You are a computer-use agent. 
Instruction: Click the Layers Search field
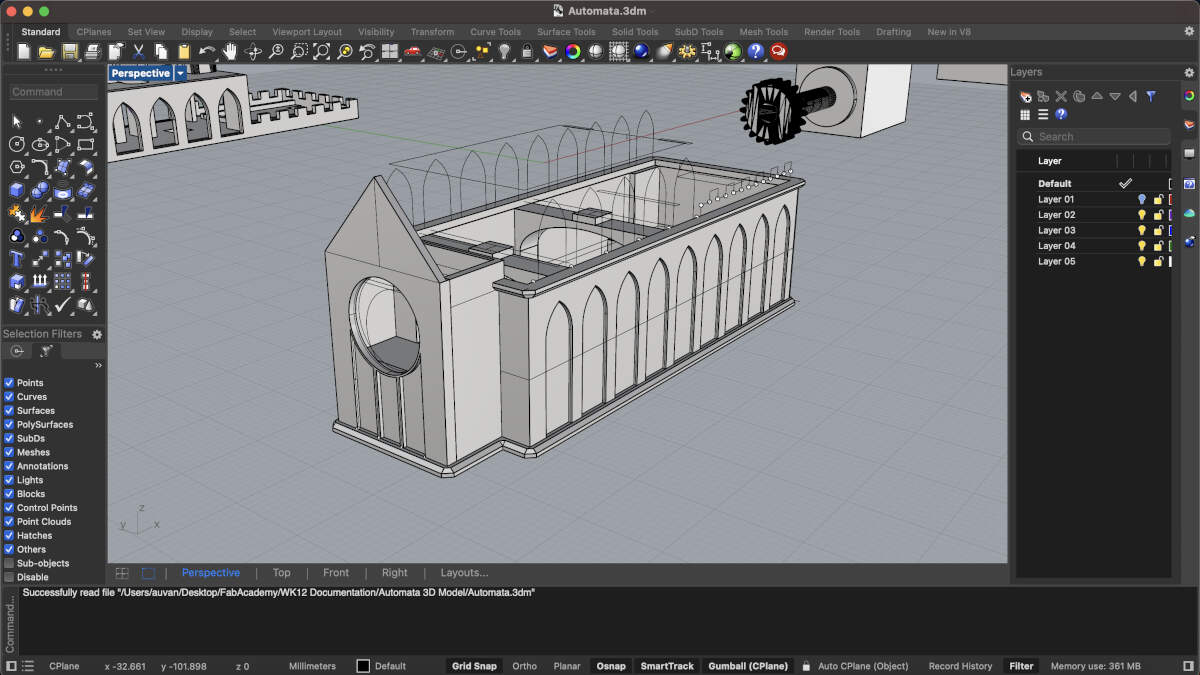[1094, 137]
